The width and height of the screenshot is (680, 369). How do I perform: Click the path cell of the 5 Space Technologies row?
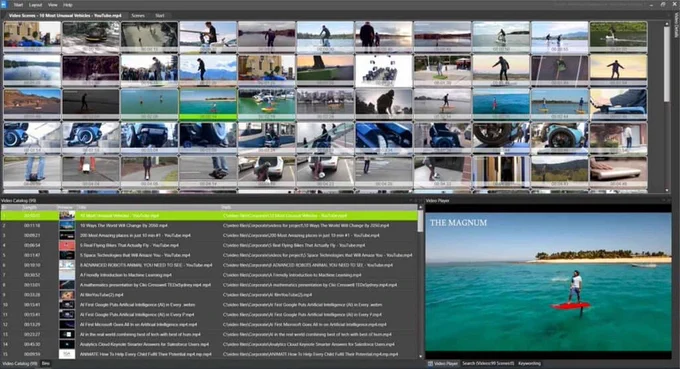click(317, 255)
